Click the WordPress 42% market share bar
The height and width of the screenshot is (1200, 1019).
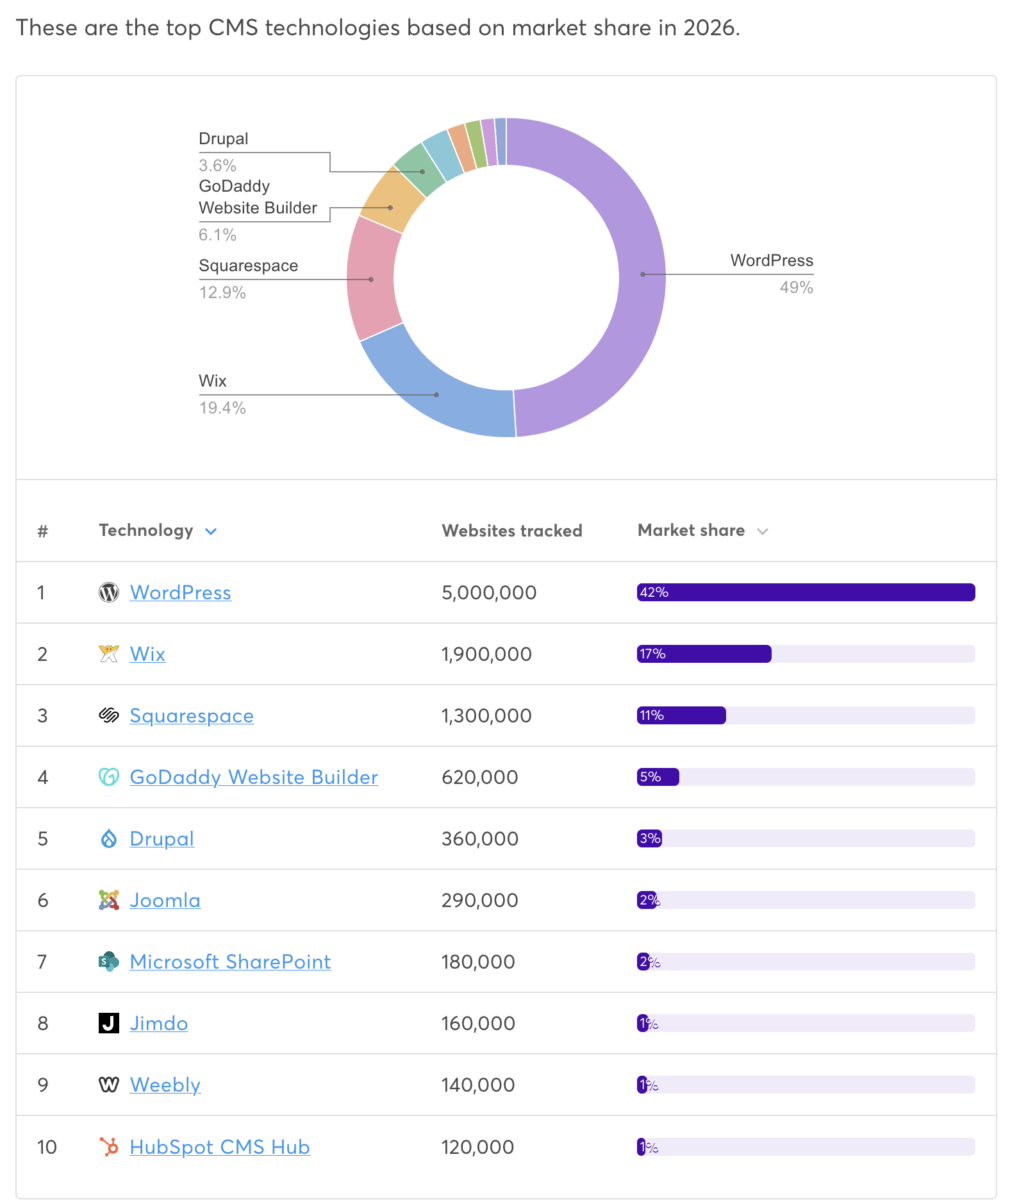pyautogui.click(x=806, y=592)
